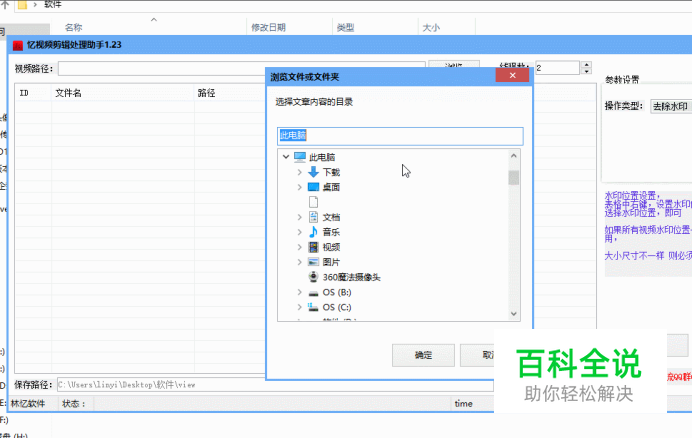Viewport: 692px width, 438px height.
Task: Select the 视频 film icon
Action: (313, 247)
